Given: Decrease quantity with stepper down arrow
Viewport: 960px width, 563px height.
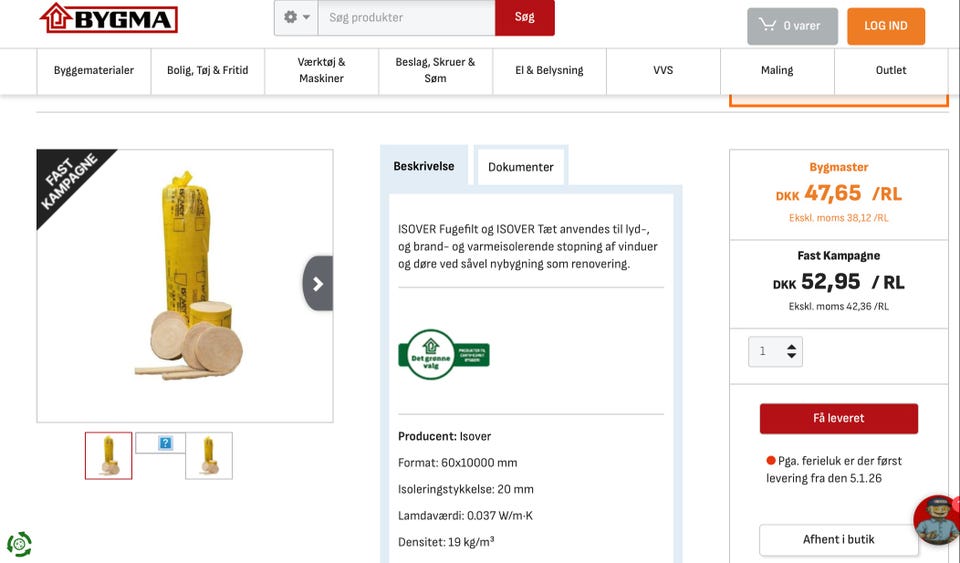Looking at the screenshot, I should (x=792, y=356).
